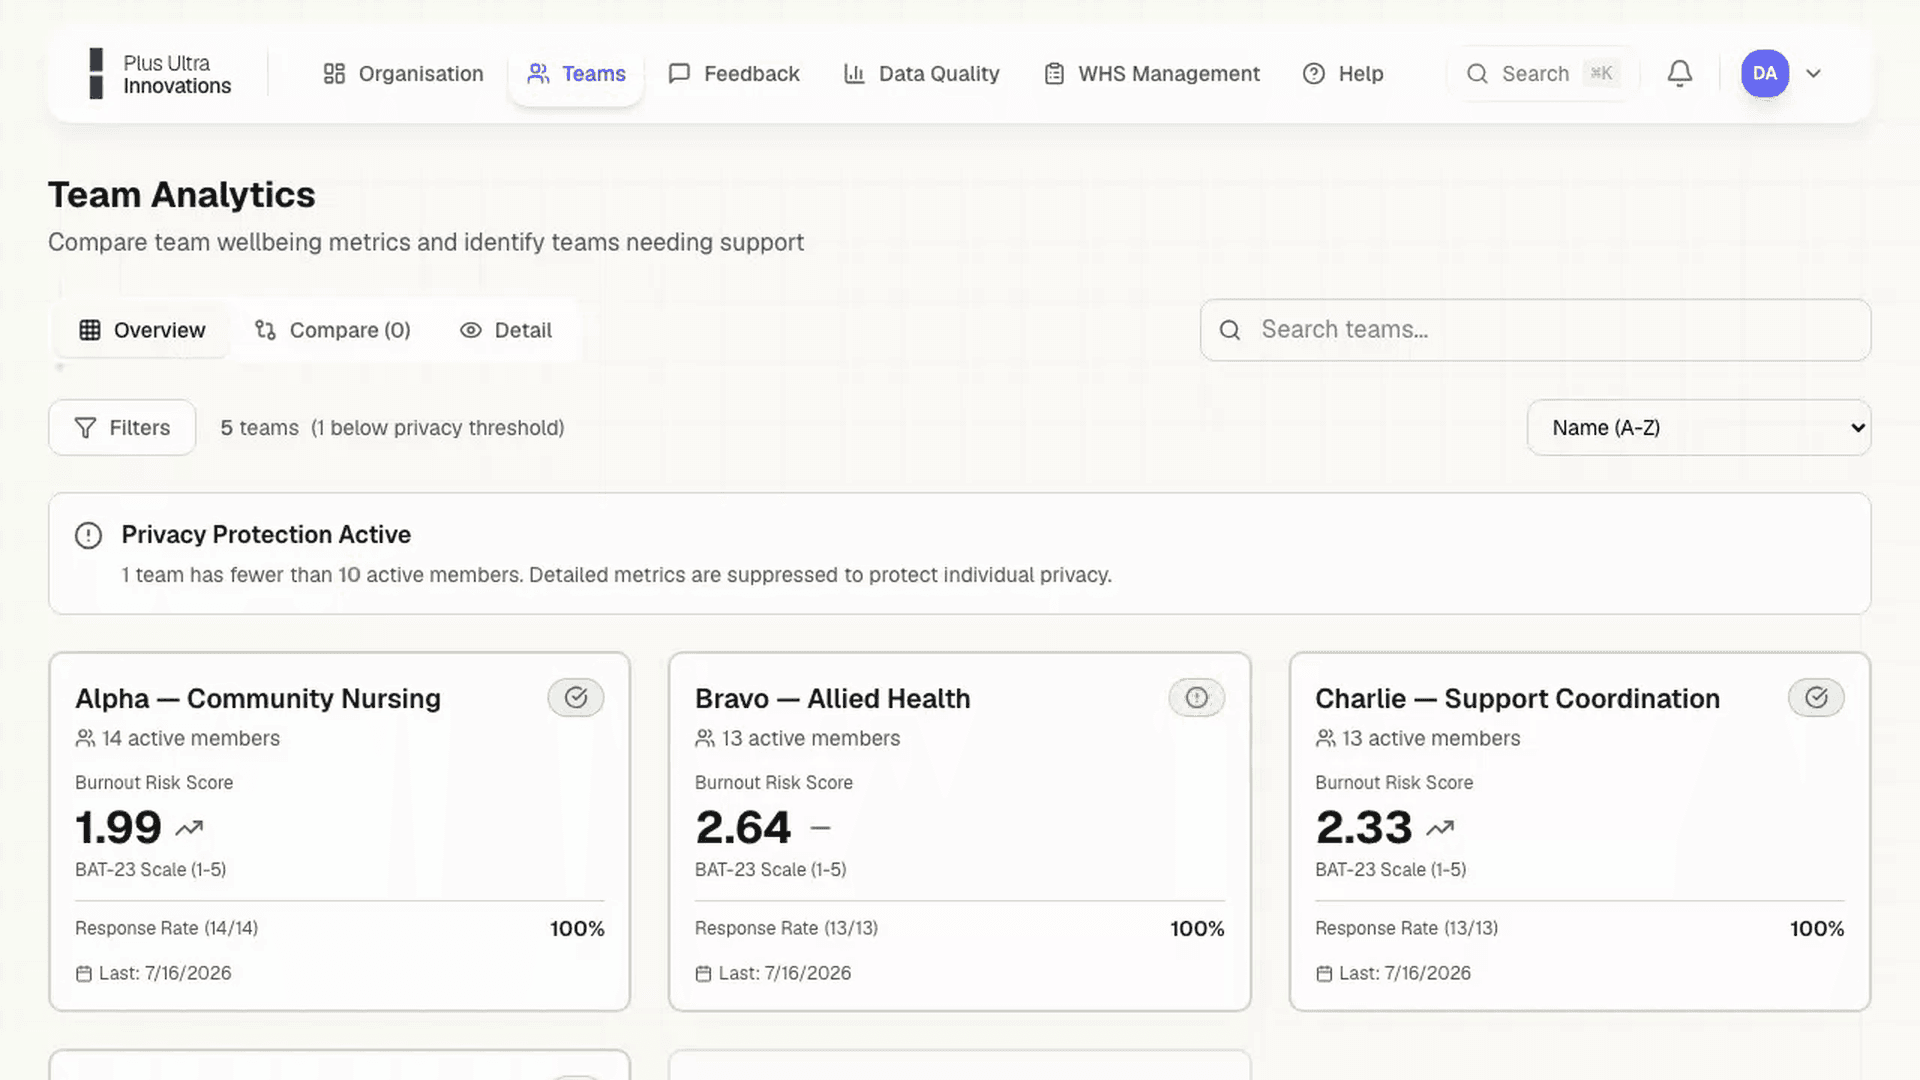
Task: Click the flat trend dash next to 2.64
Action: pos(820,828)
